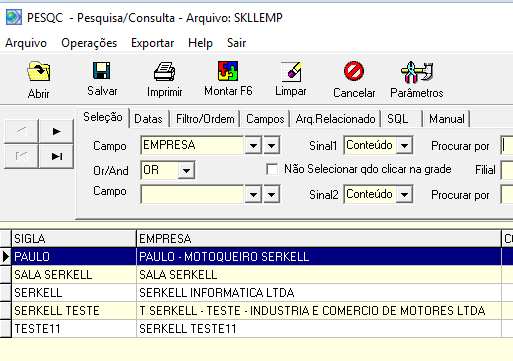
Task: Expand the Sinal1 Conteúdo dropdown
Action: (404, 145)
